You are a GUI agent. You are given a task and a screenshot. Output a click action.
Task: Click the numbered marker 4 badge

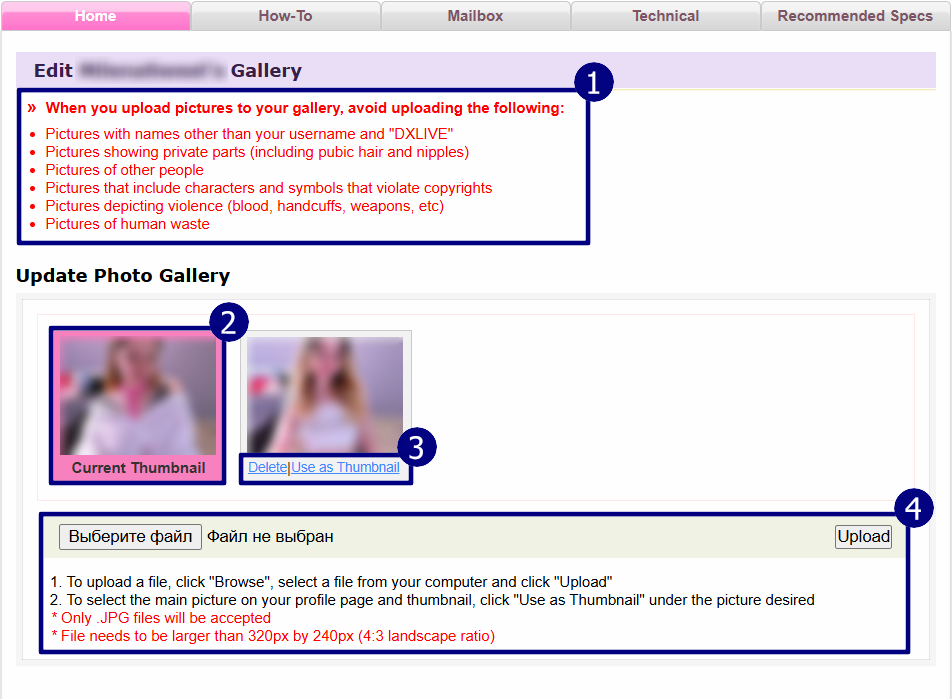[913, 509]
